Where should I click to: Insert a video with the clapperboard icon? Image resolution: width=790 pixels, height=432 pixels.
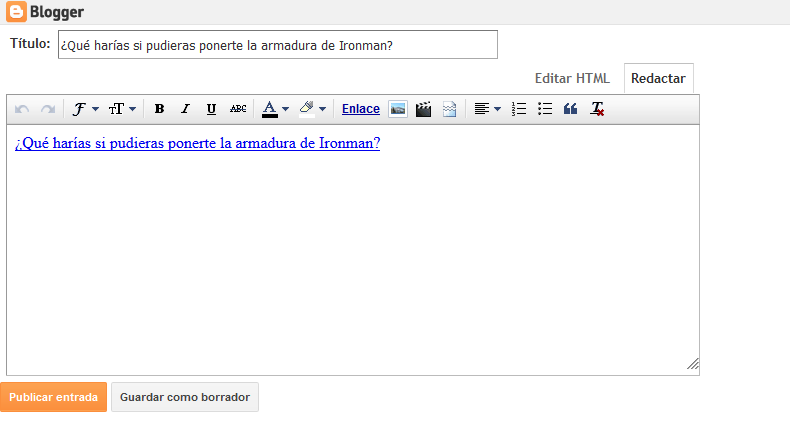coord(423,109)
